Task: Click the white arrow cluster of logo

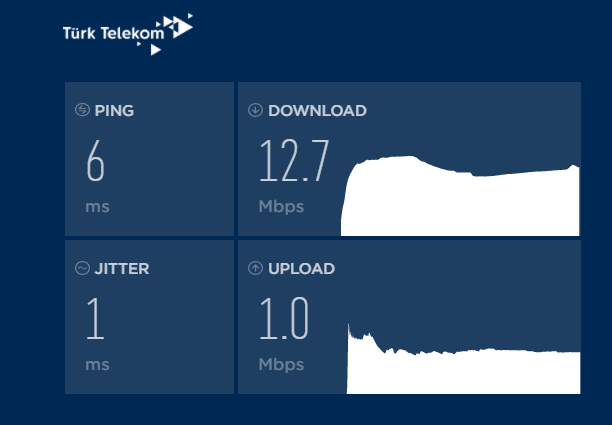Action: [170, 34]
